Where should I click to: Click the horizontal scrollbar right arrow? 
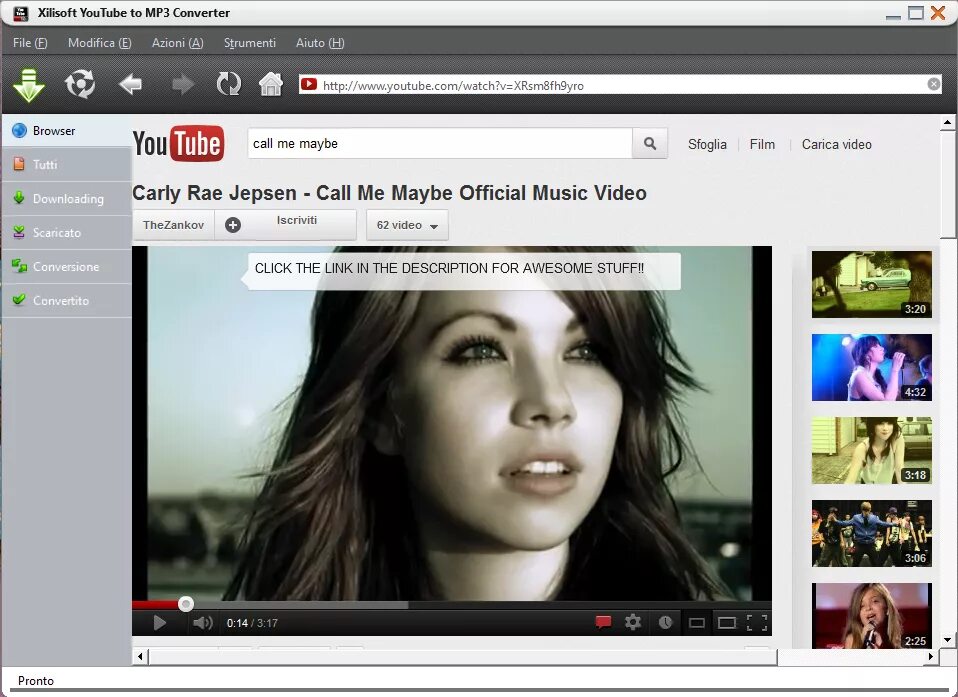coord(931,657)
